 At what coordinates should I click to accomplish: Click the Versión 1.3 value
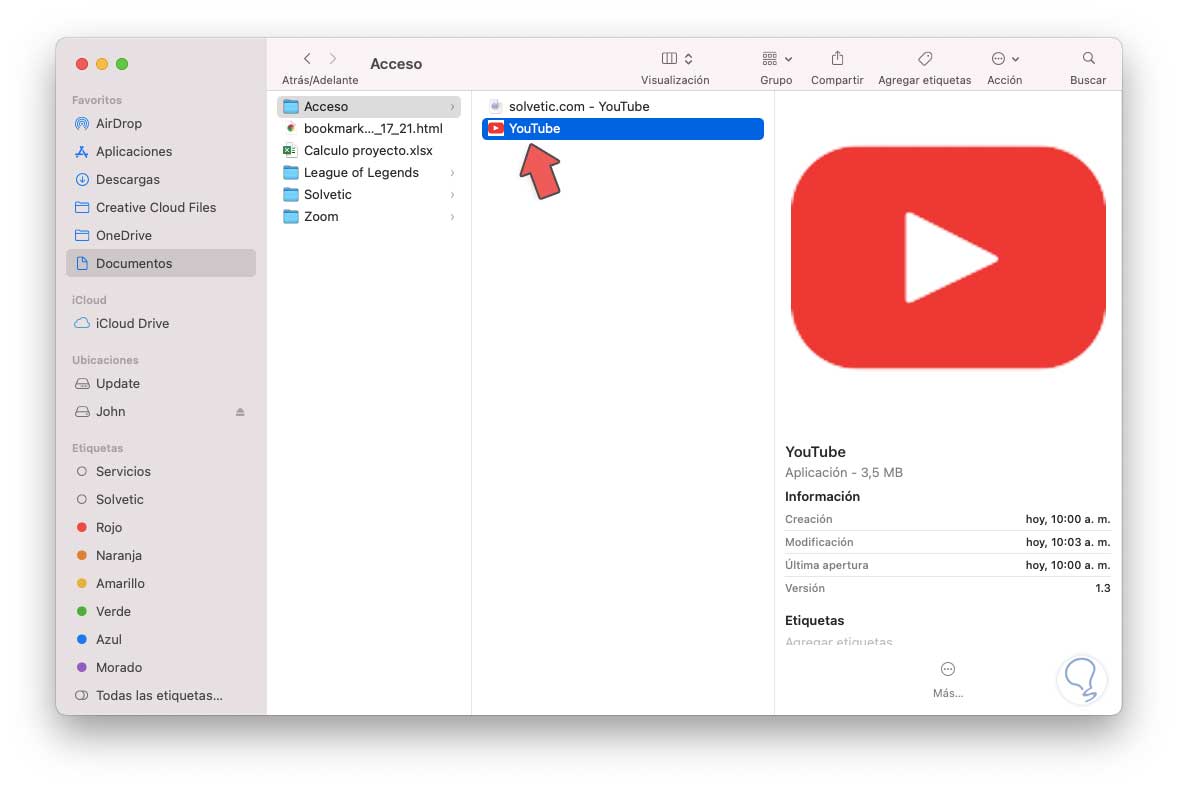tap(1102, 588)
